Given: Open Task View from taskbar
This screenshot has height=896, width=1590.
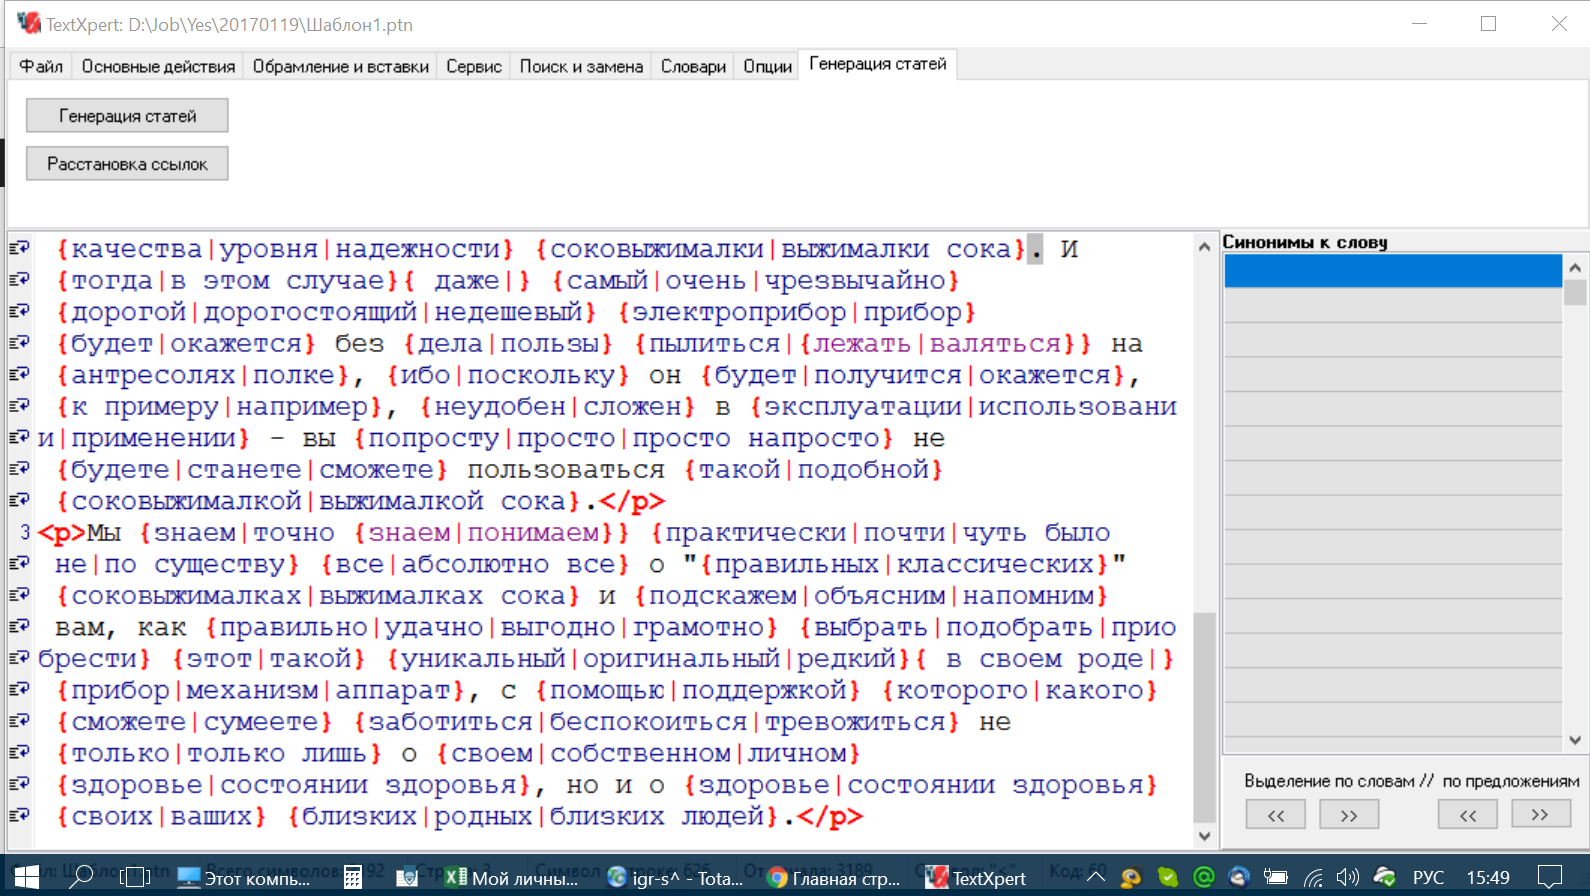Looking at the screenshot, I should click(x=135, y=877).
